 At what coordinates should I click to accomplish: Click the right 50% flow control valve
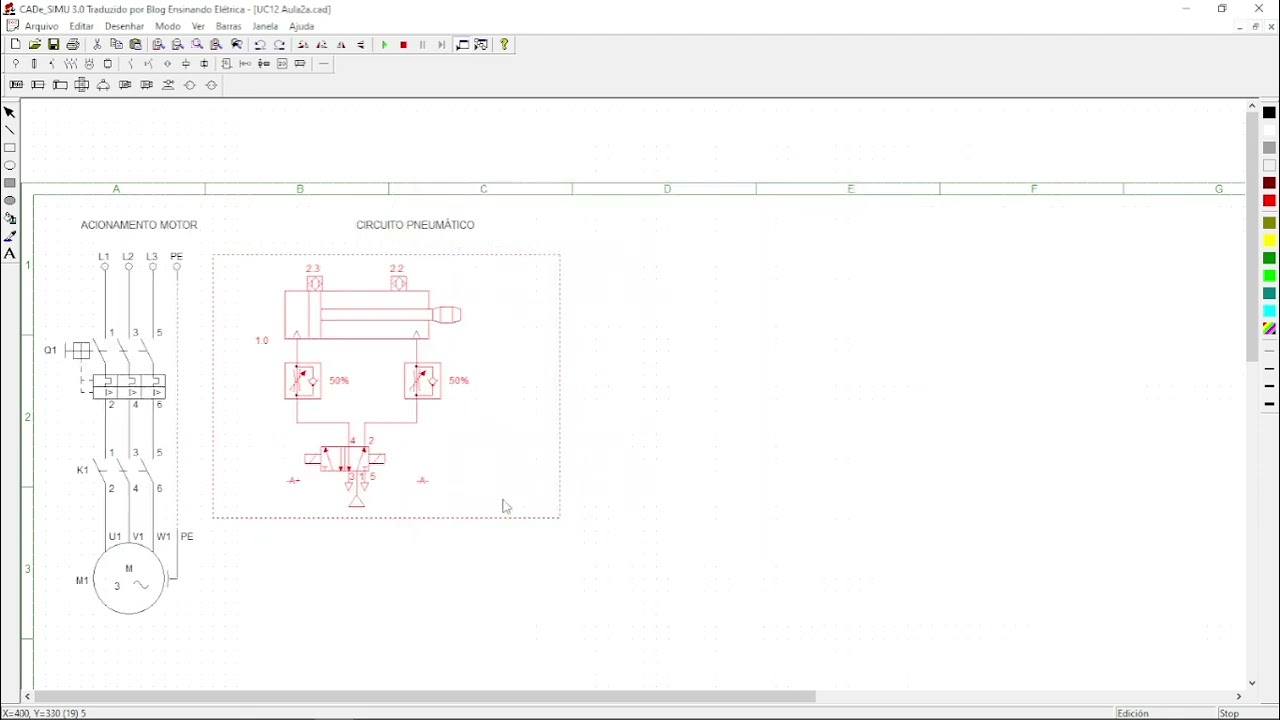tap(422, 381)
